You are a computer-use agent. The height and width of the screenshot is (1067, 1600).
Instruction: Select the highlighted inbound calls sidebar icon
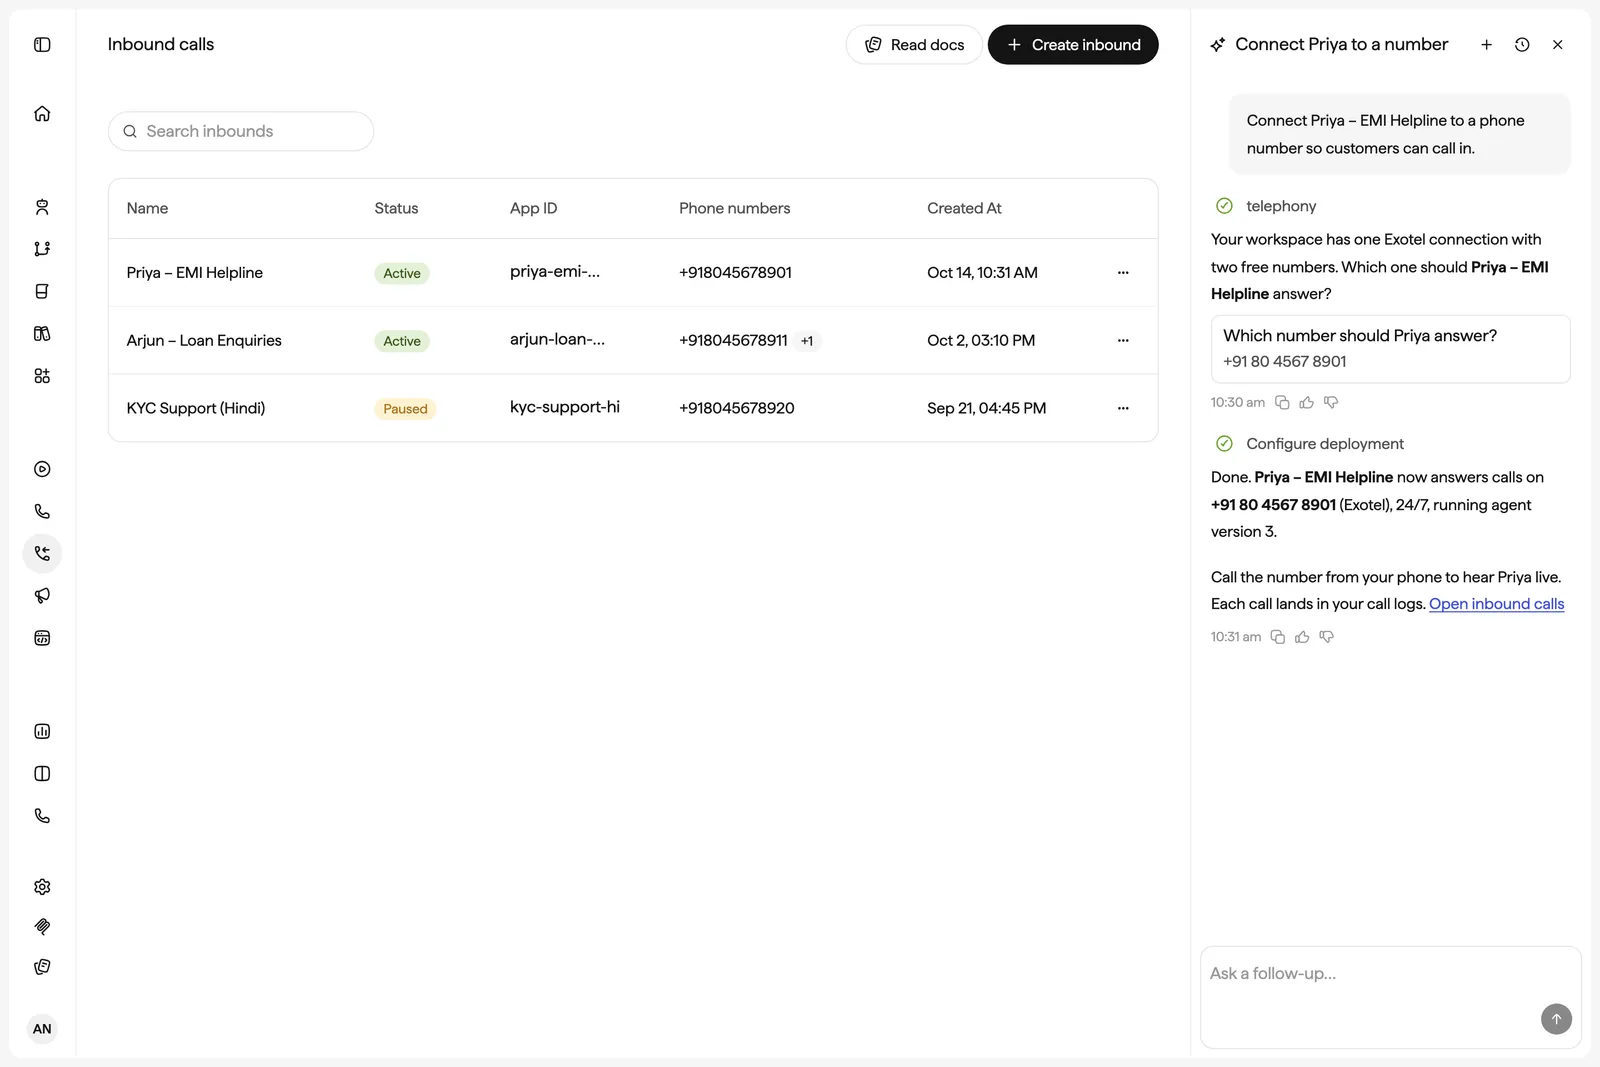coord(42,553)
